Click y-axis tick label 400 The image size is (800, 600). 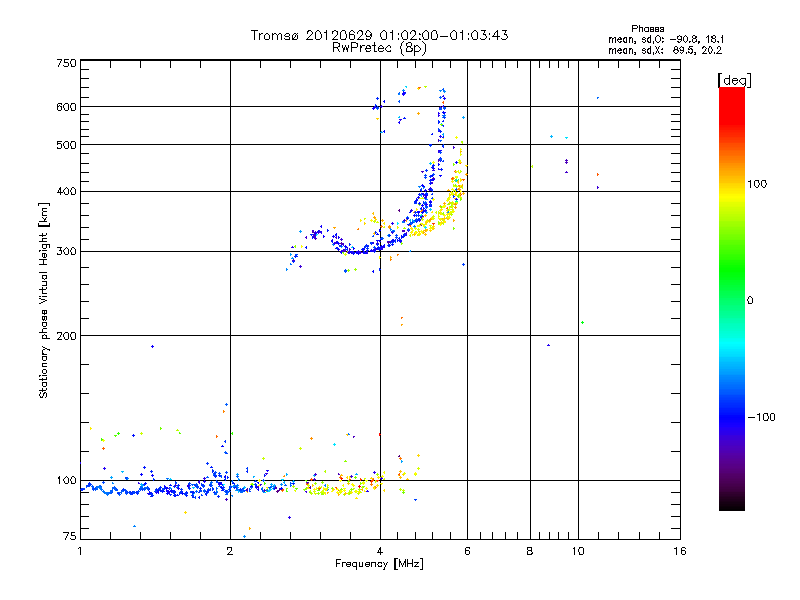pyautogui.click(x=66, y=191)
